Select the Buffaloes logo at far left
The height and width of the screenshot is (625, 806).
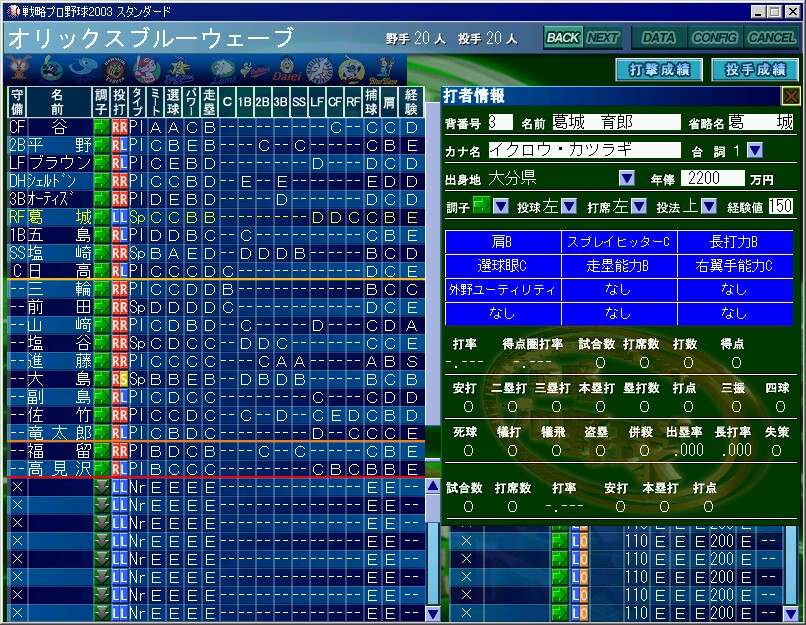pyautogui.click(x=19, y=69)
